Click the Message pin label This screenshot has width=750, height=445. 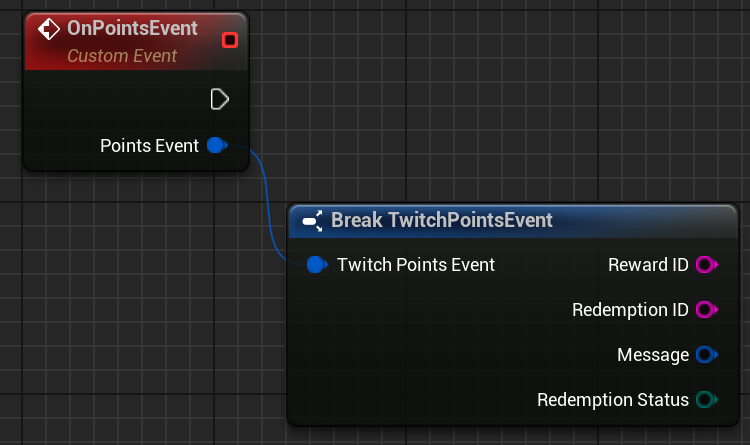pyautogui.click(x=653, y=355)
